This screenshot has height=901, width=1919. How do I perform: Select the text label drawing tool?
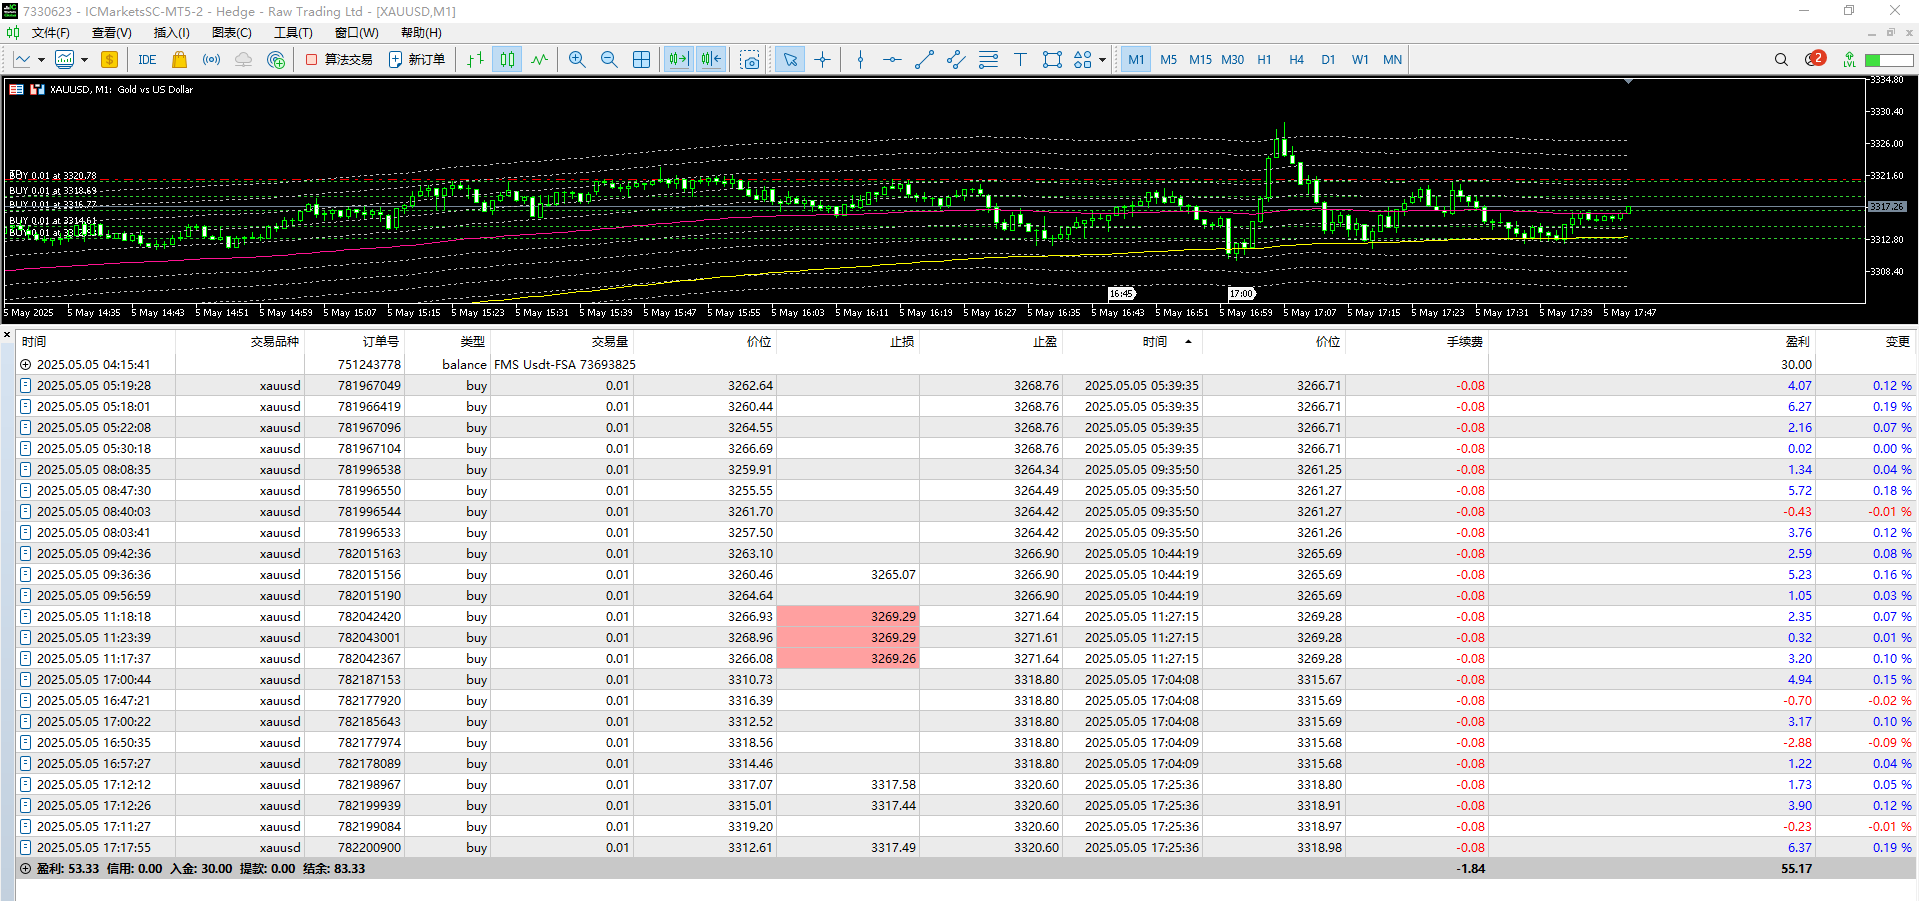click(1020, 60)
